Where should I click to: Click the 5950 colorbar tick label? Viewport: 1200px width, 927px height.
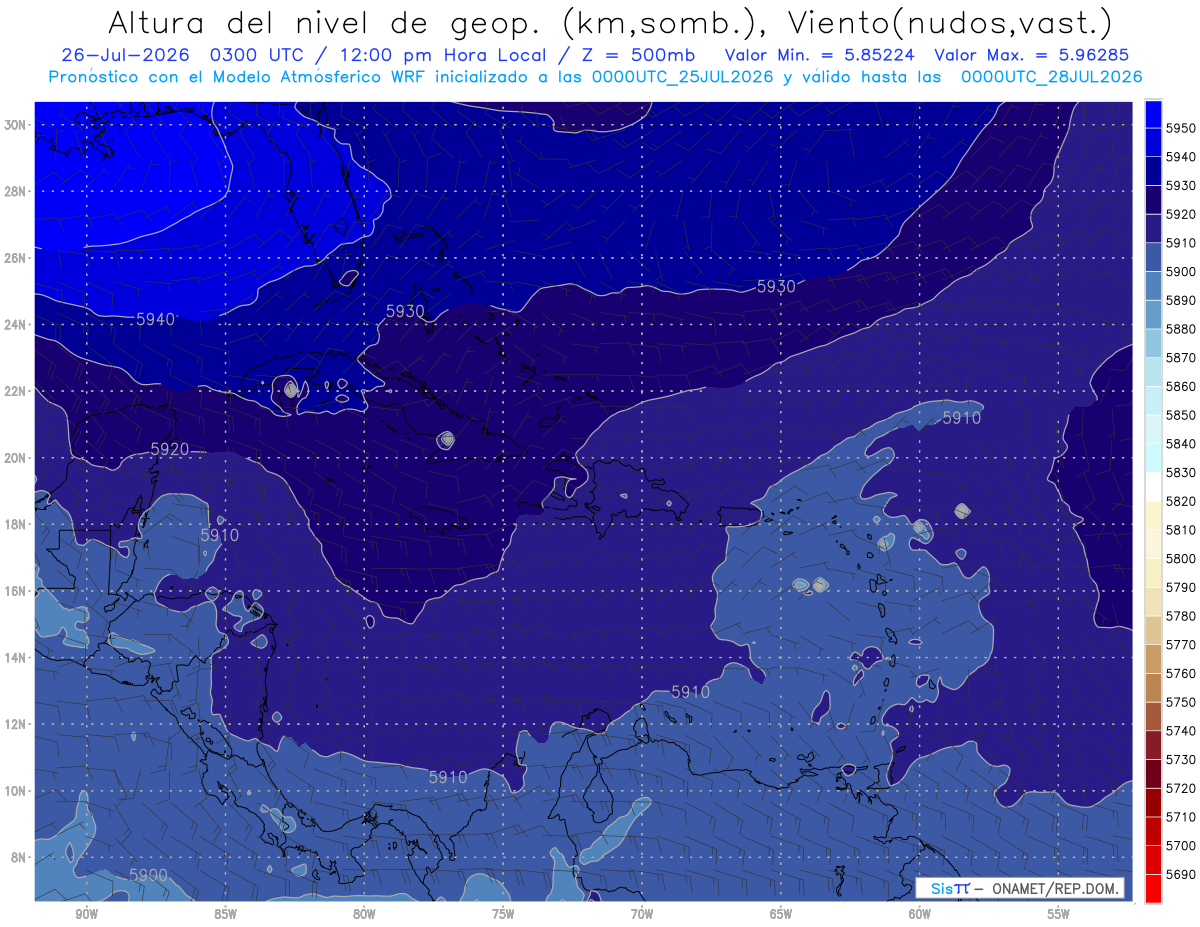pyautogui.click(x=1180, y=128)
